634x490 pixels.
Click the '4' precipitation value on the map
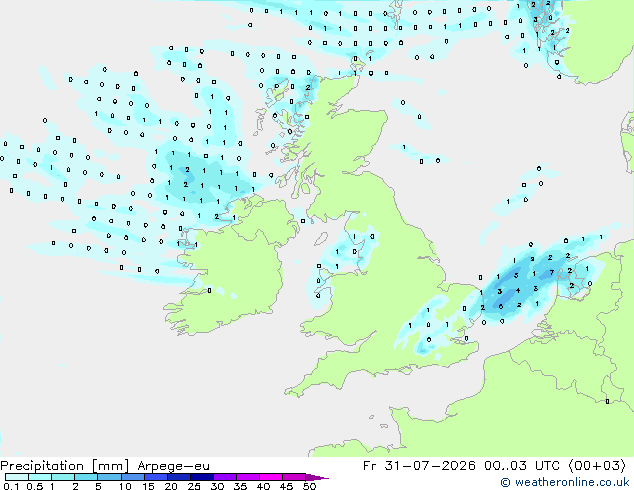pyautogui.click(x=518, y=291)
